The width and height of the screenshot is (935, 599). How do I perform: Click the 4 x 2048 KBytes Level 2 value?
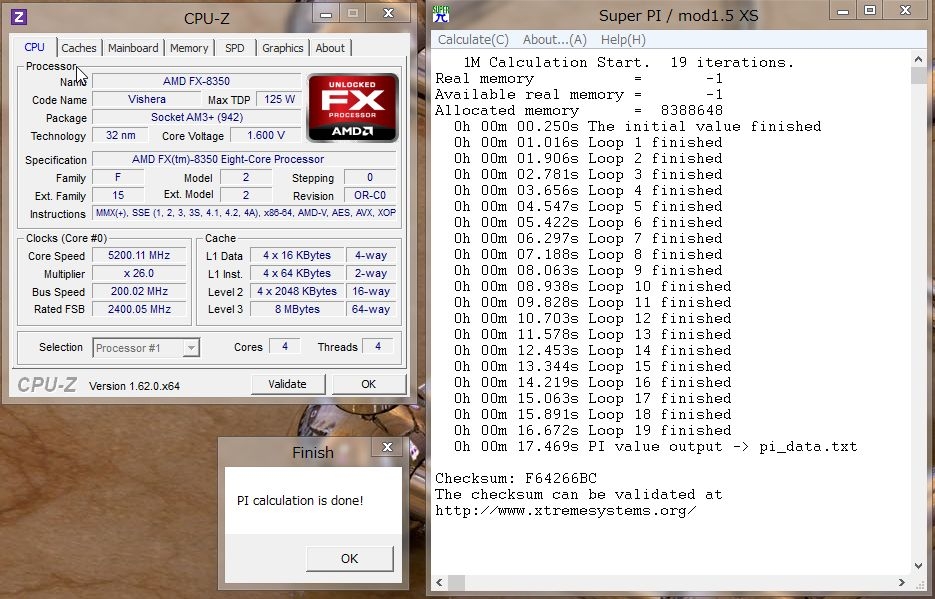click(x=297, y=291)
